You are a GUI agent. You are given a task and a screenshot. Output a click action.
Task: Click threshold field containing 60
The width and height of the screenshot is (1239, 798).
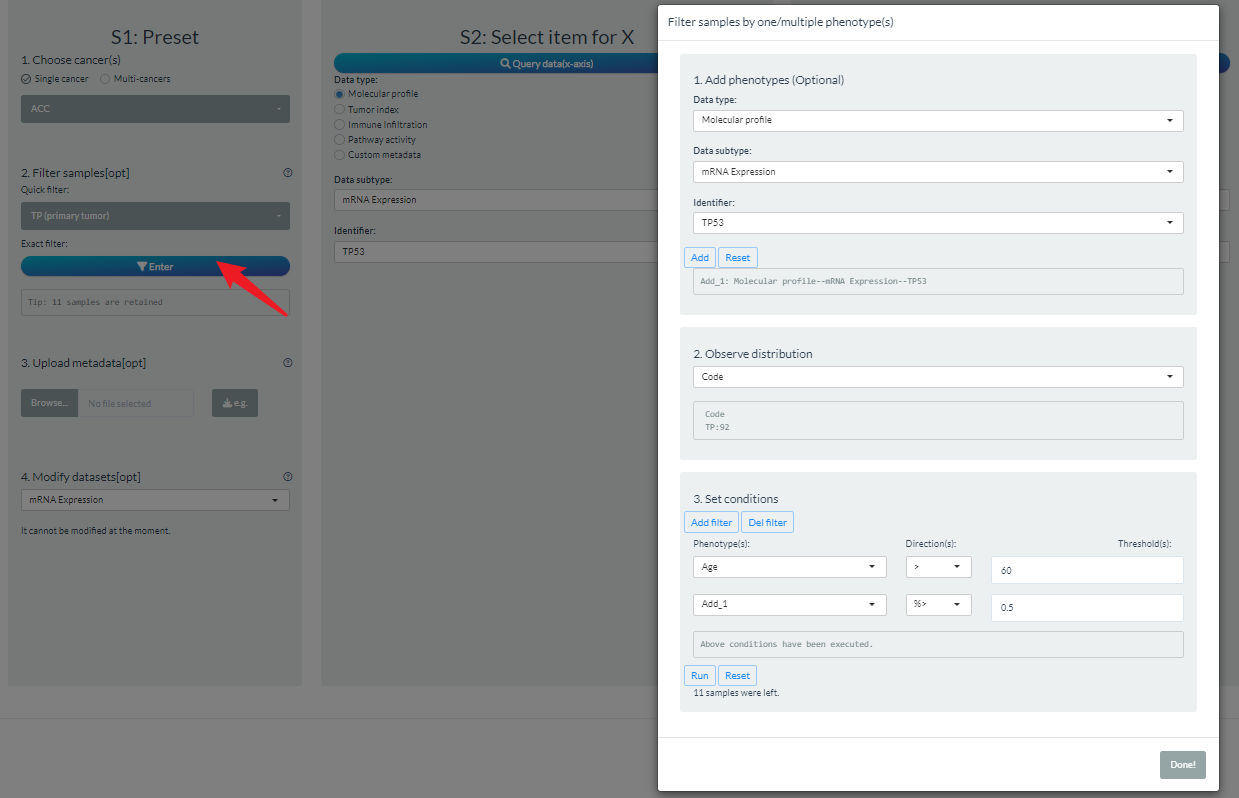1087,570
